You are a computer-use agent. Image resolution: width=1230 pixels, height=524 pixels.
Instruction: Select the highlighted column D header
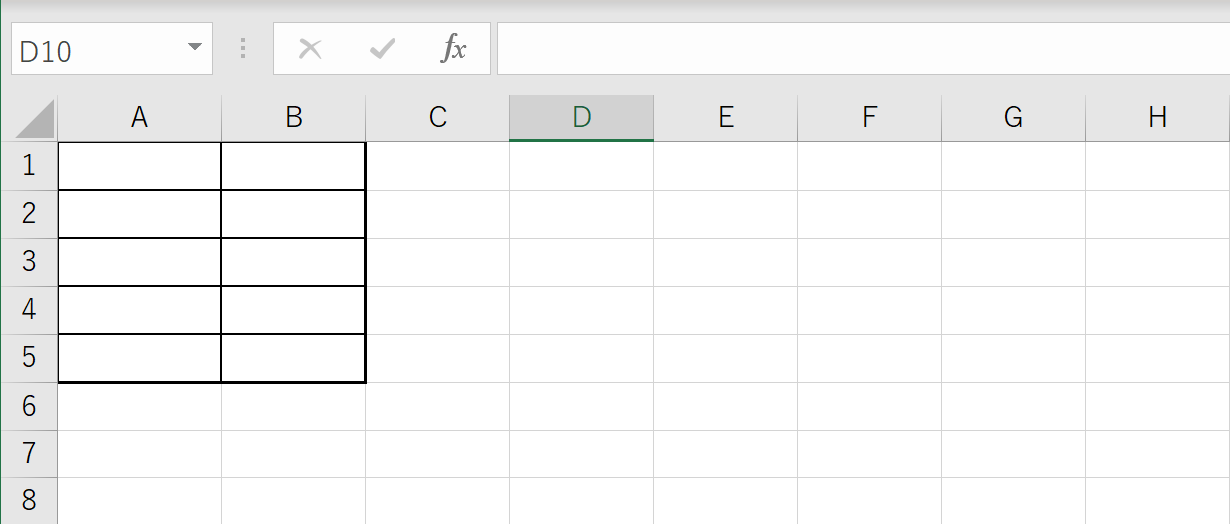tap(582, 118)
